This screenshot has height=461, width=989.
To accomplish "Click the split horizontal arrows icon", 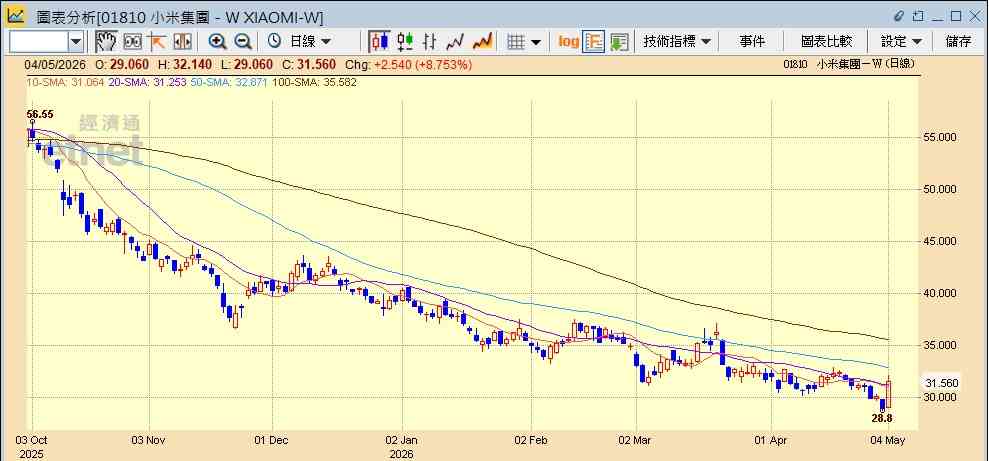I will click(182, 42).
